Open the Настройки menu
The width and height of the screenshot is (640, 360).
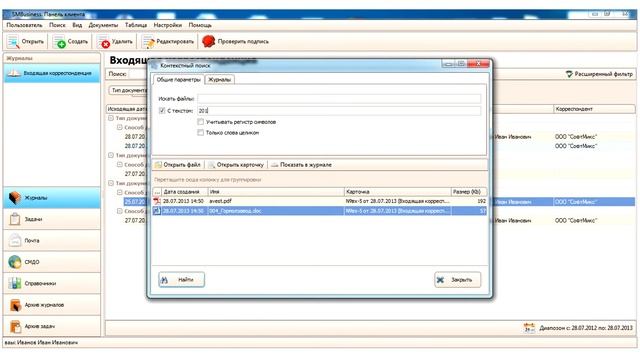click(x=168, y=25)
